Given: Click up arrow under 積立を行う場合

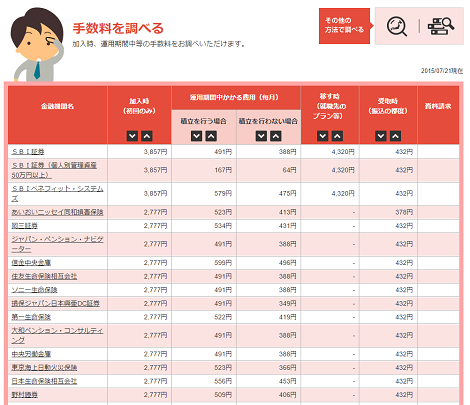Looking at the screenshot, I should tap(211, 136).
